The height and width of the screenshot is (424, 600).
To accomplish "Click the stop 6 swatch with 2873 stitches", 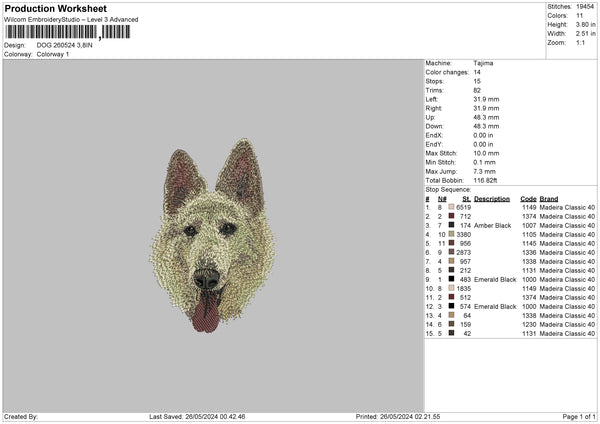I will pos(452,252).
